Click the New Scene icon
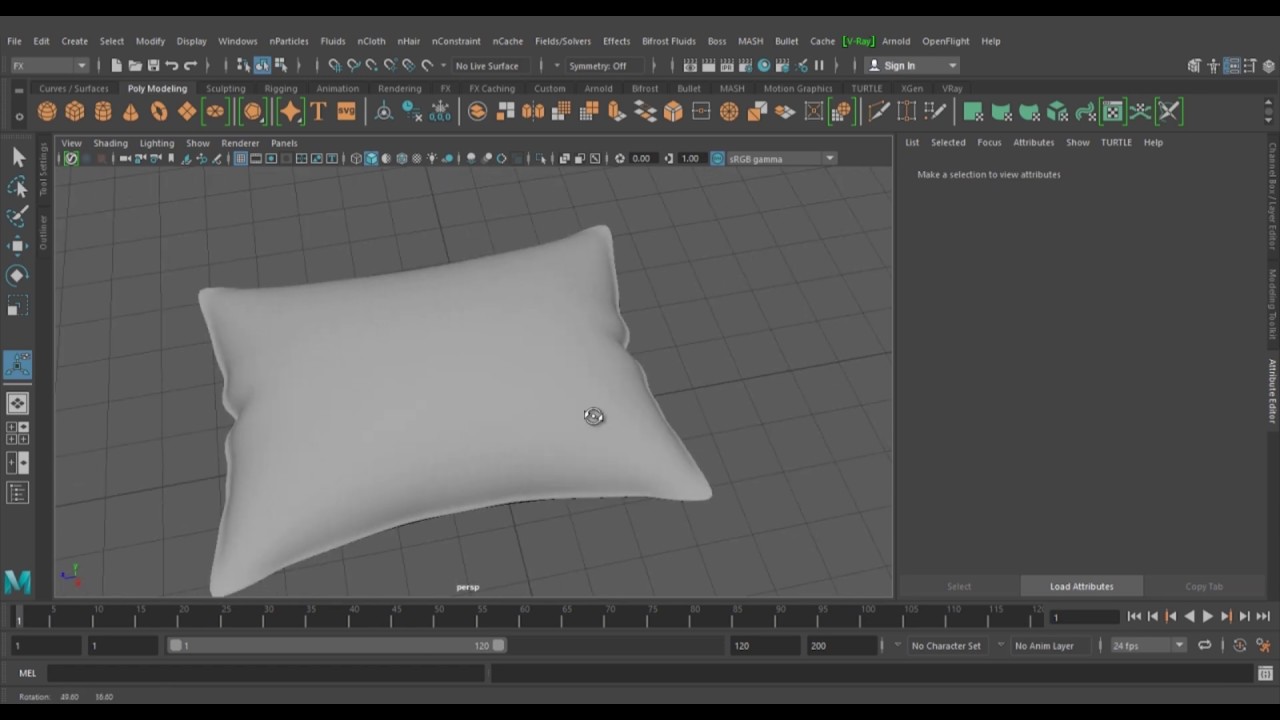The image size is (1280, 720). coord(116,66)
